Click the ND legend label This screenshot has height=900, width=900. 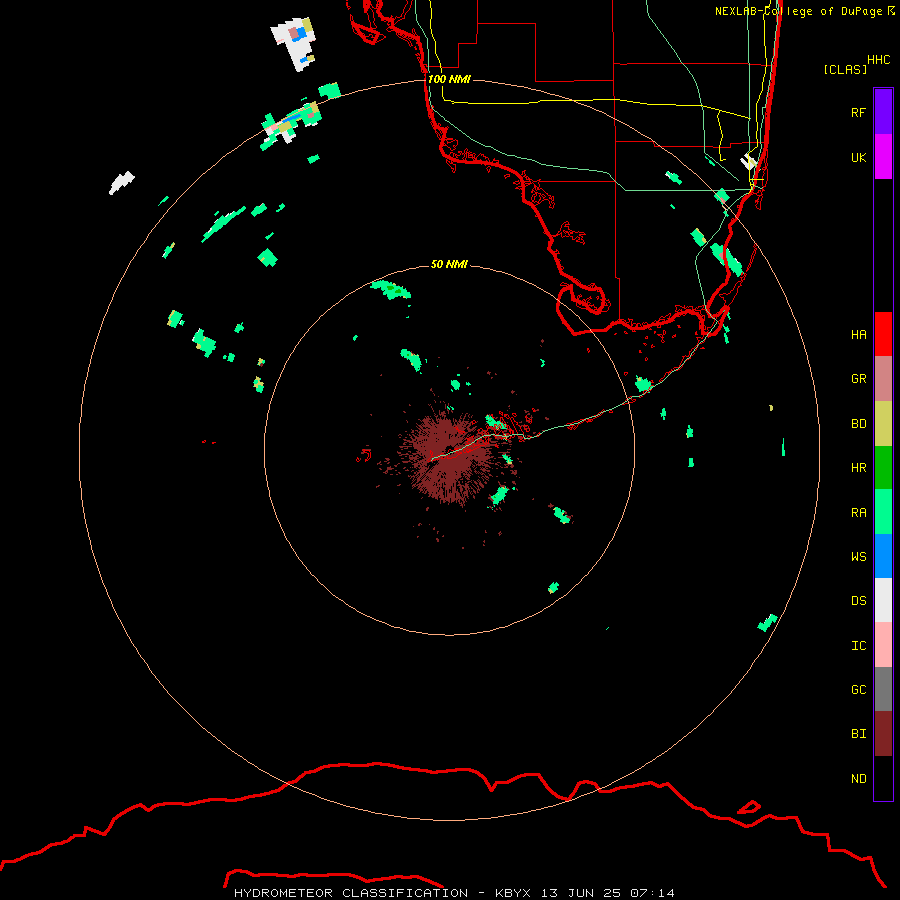tap(858, 778)
